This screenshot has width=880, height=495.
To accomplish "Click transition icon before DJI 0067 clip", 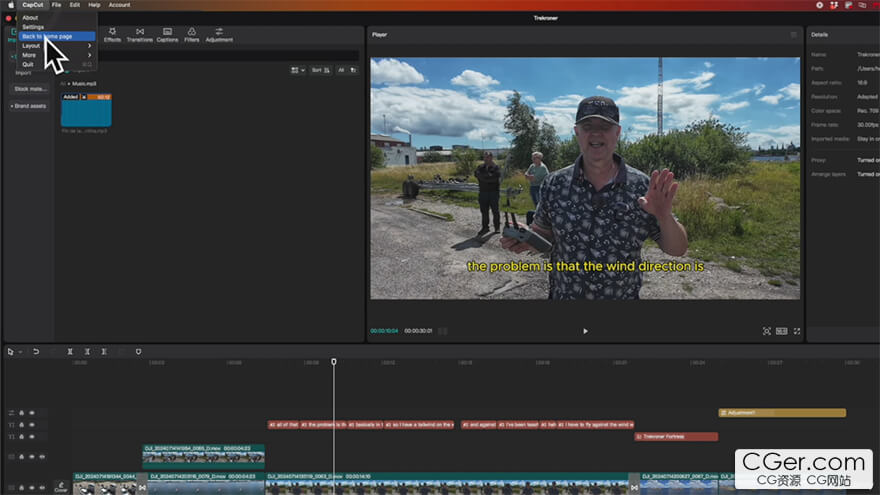I will coord(634,487).
